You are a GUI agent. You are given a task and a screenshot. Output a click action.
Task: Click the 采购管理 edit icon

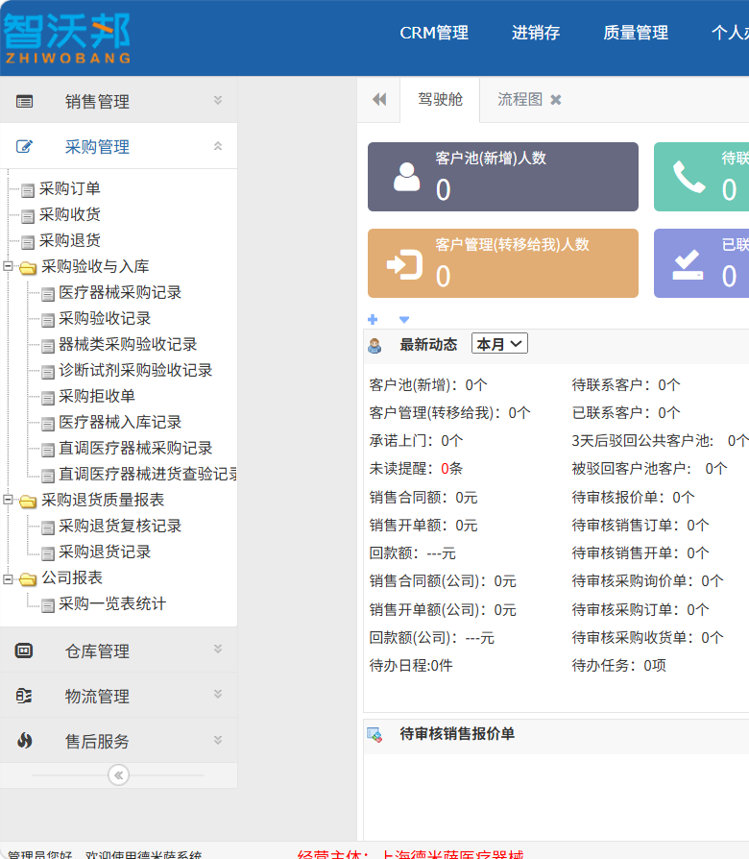tap(24, 147)
